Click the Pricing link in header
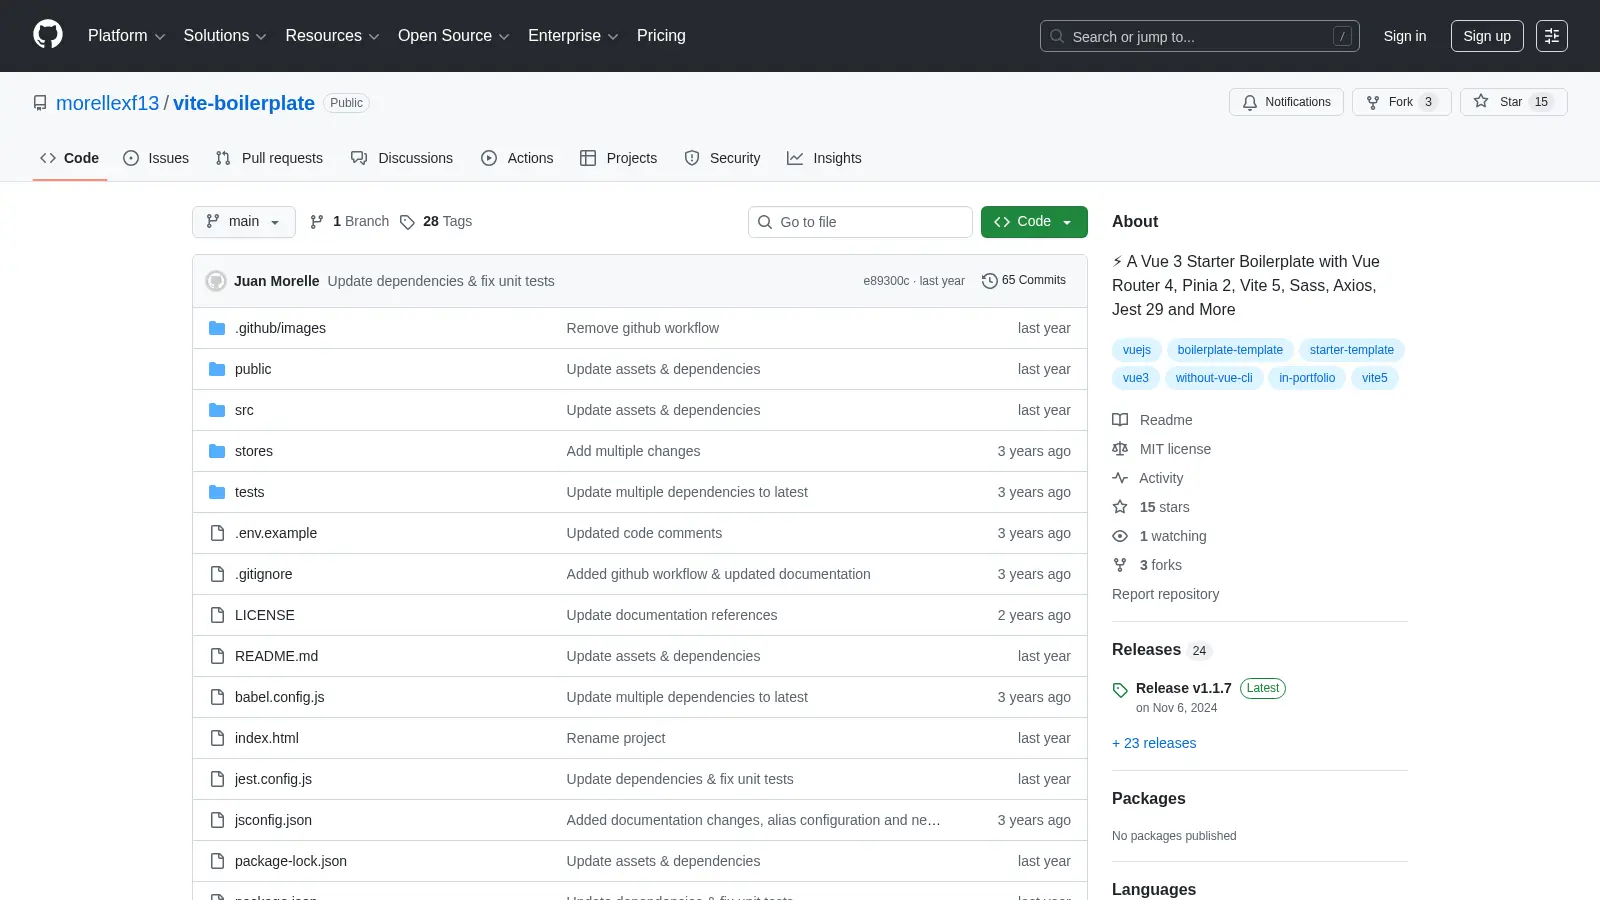The width and height of the screenshot is (1600, 900). click(661, 36)
